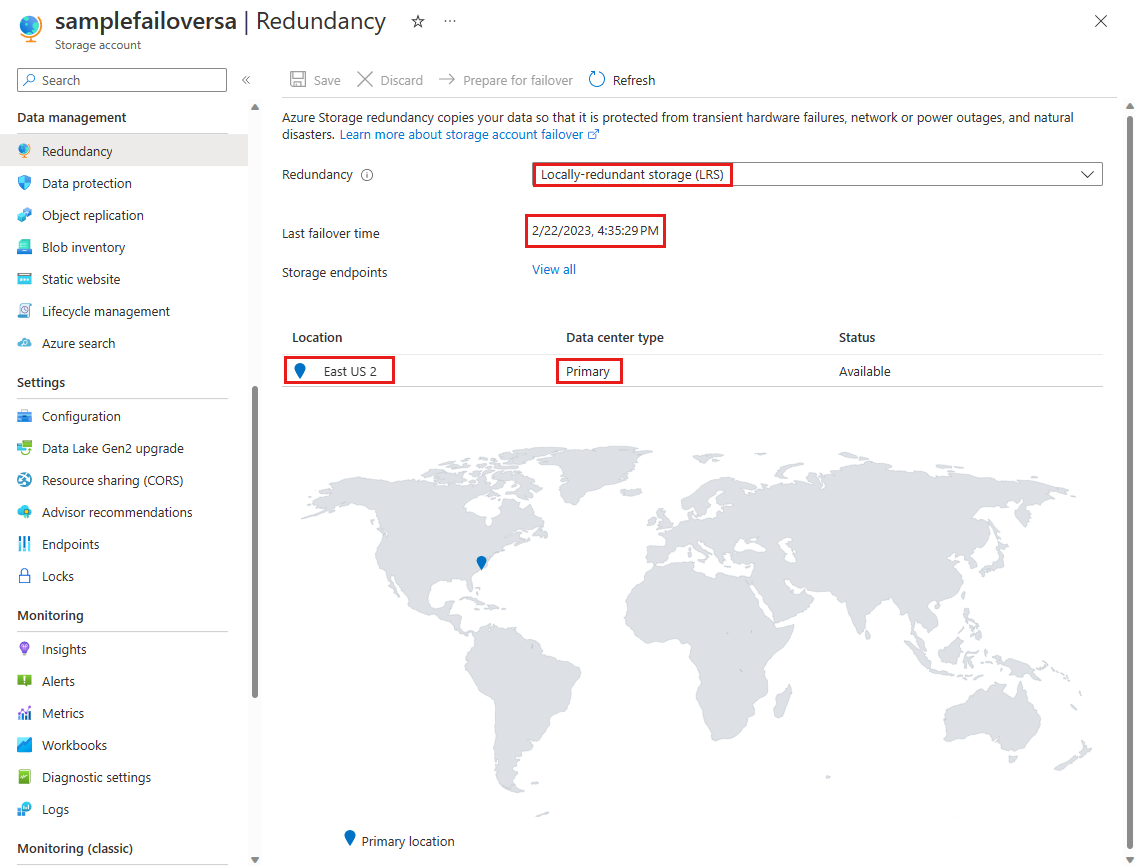Screen dimensions: 1135x866
Task: Select Lifecycle management in the sidebar
Action: pyautogui.click(x=105, y=312)
